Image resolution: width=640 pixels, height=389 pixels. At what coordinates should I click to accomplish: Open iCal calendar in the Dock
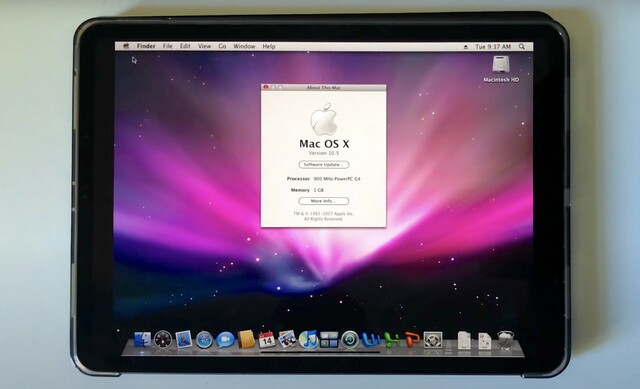(267, 340)
